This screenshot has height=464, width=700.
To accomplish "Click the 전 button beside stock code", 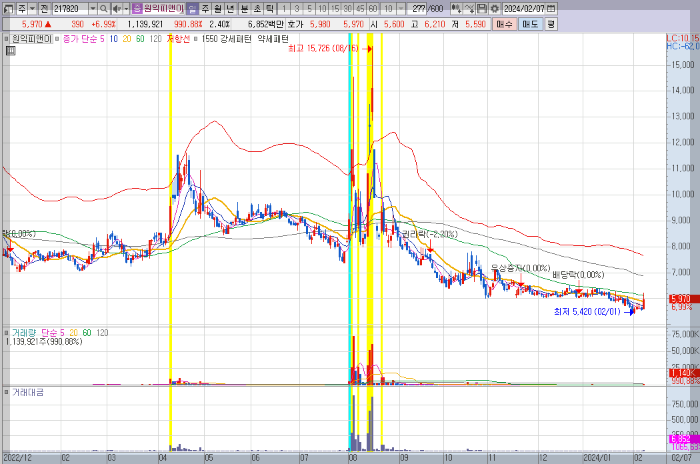I will pyautogui.click(x=44, y=8).
